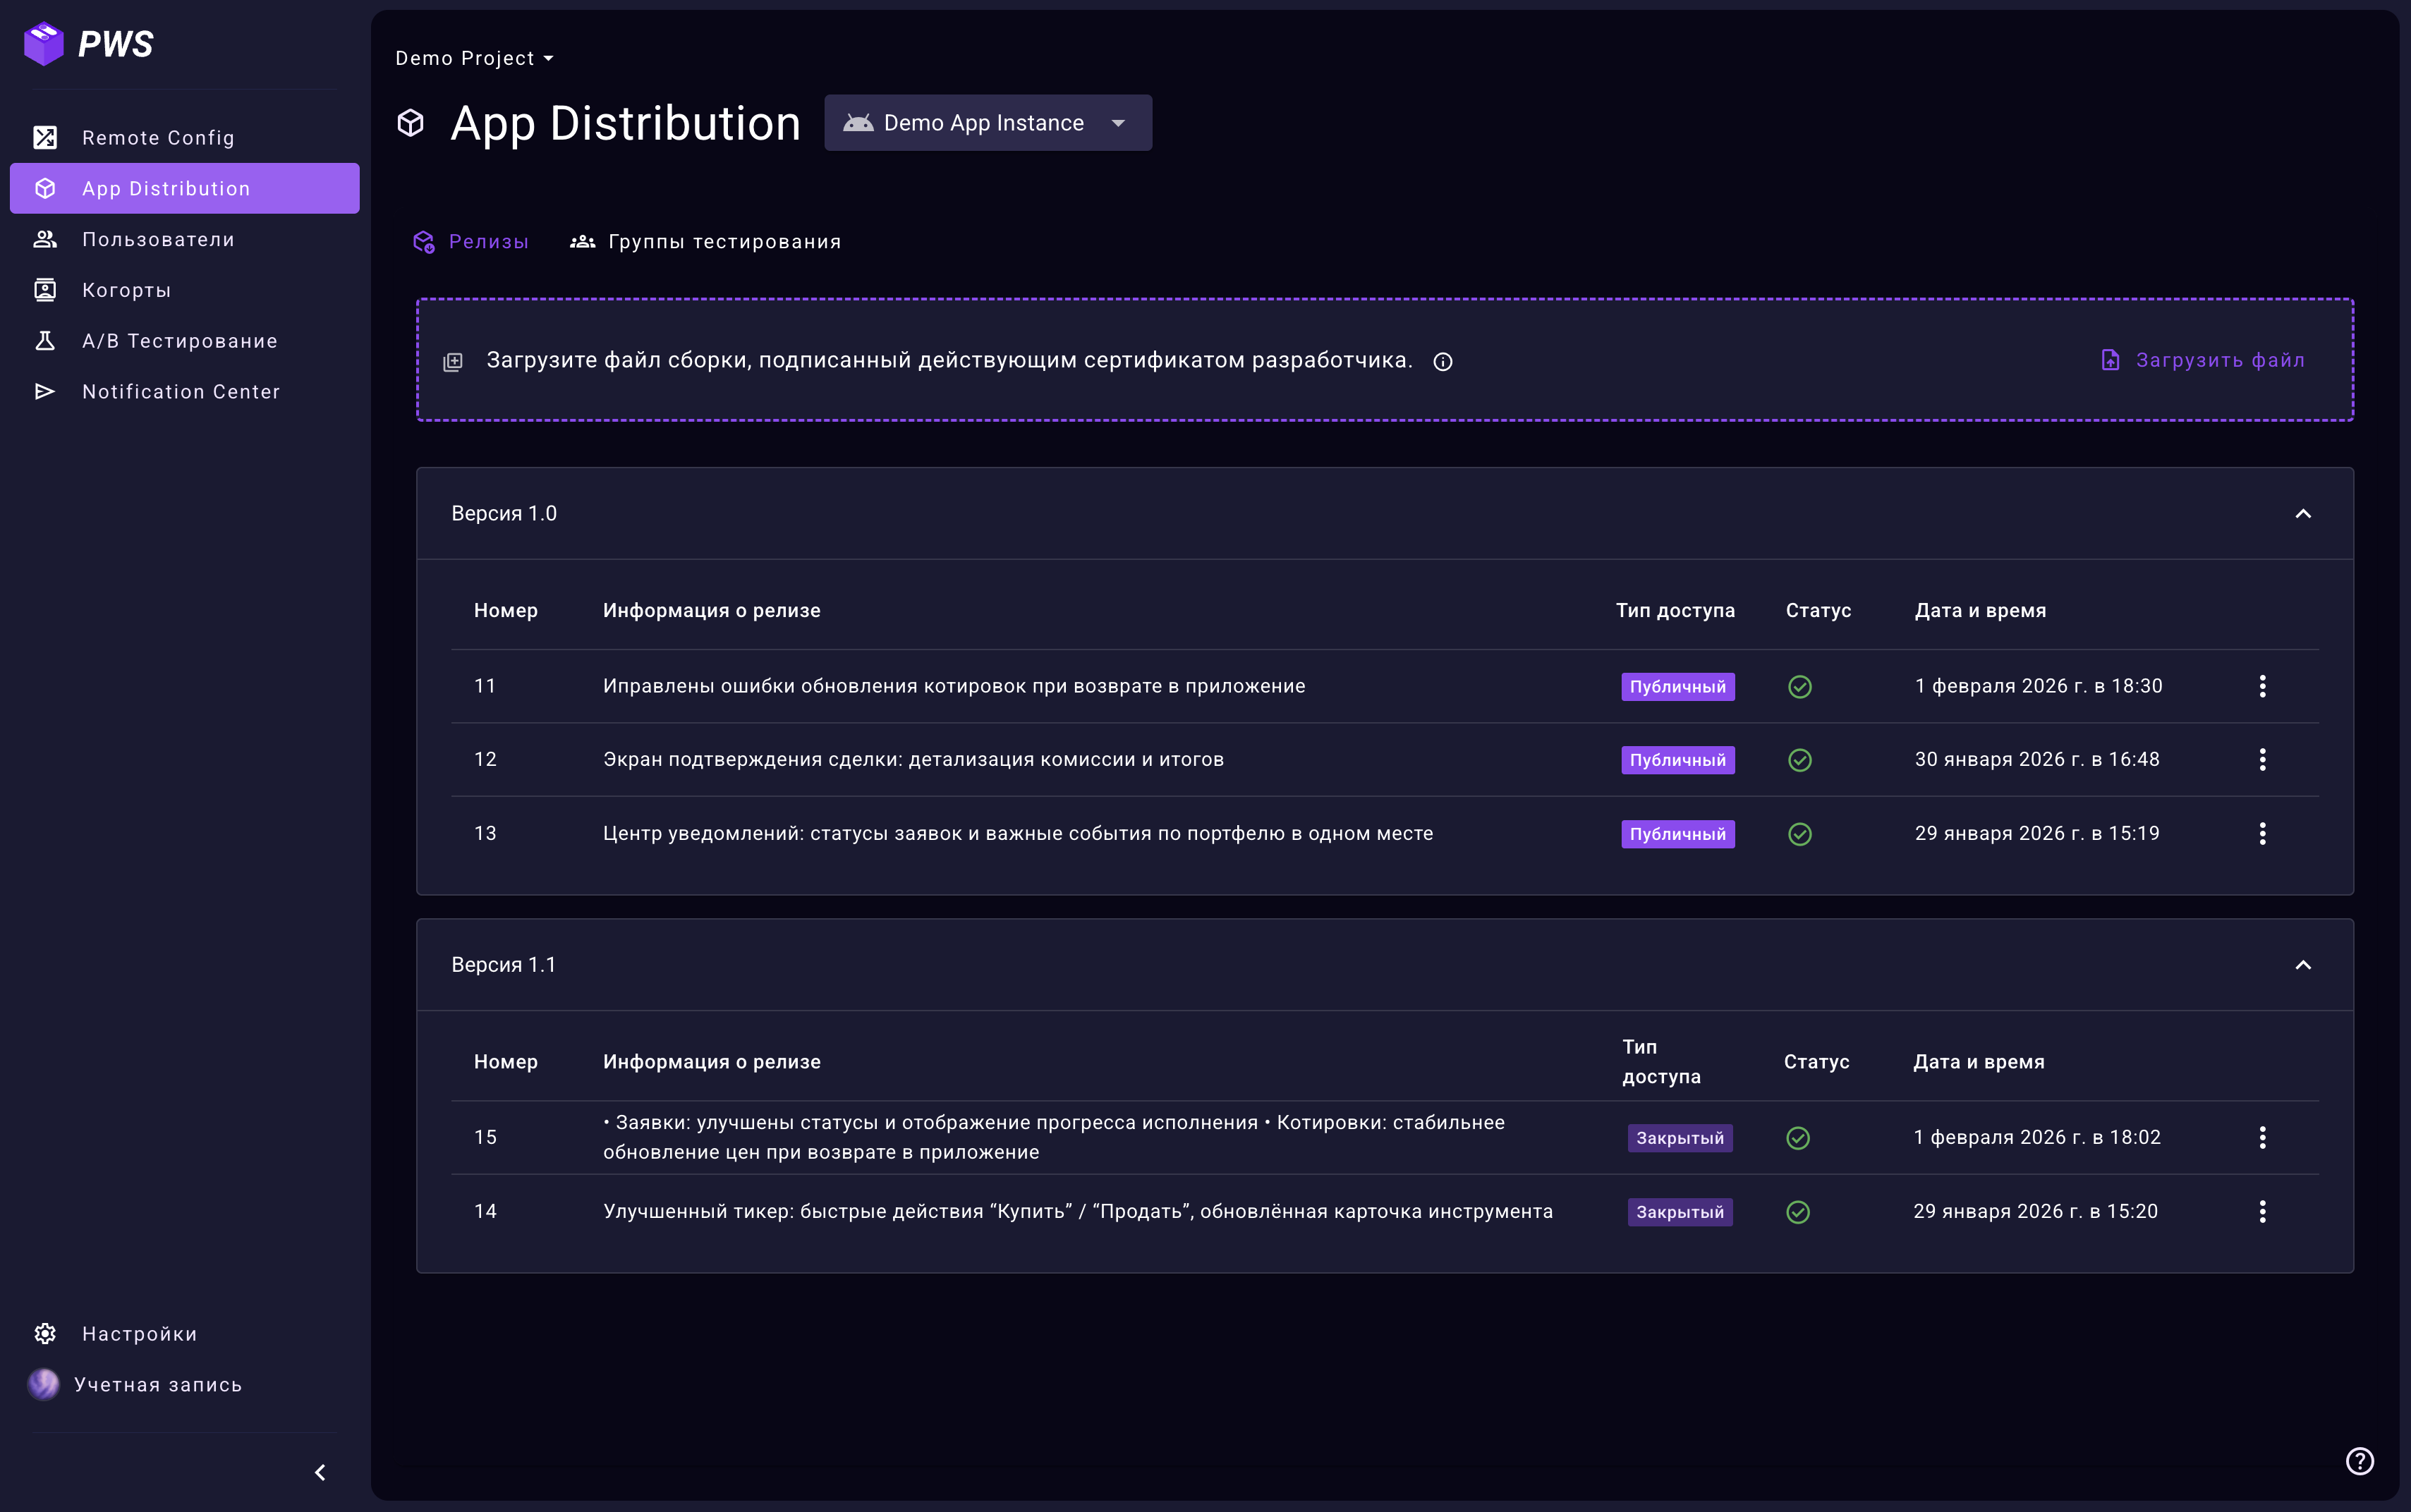The height and width of the screenshot is (1512, 2411).
Task: Collapse the Версия 1.1 section
Action: (x=2303, y=965)
